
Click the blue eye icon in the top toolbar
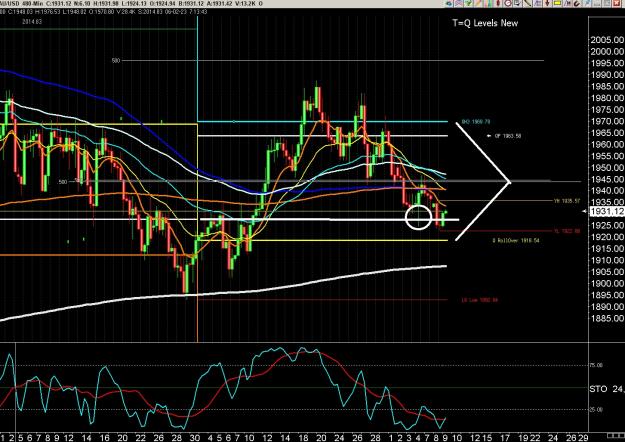[449, 3]
